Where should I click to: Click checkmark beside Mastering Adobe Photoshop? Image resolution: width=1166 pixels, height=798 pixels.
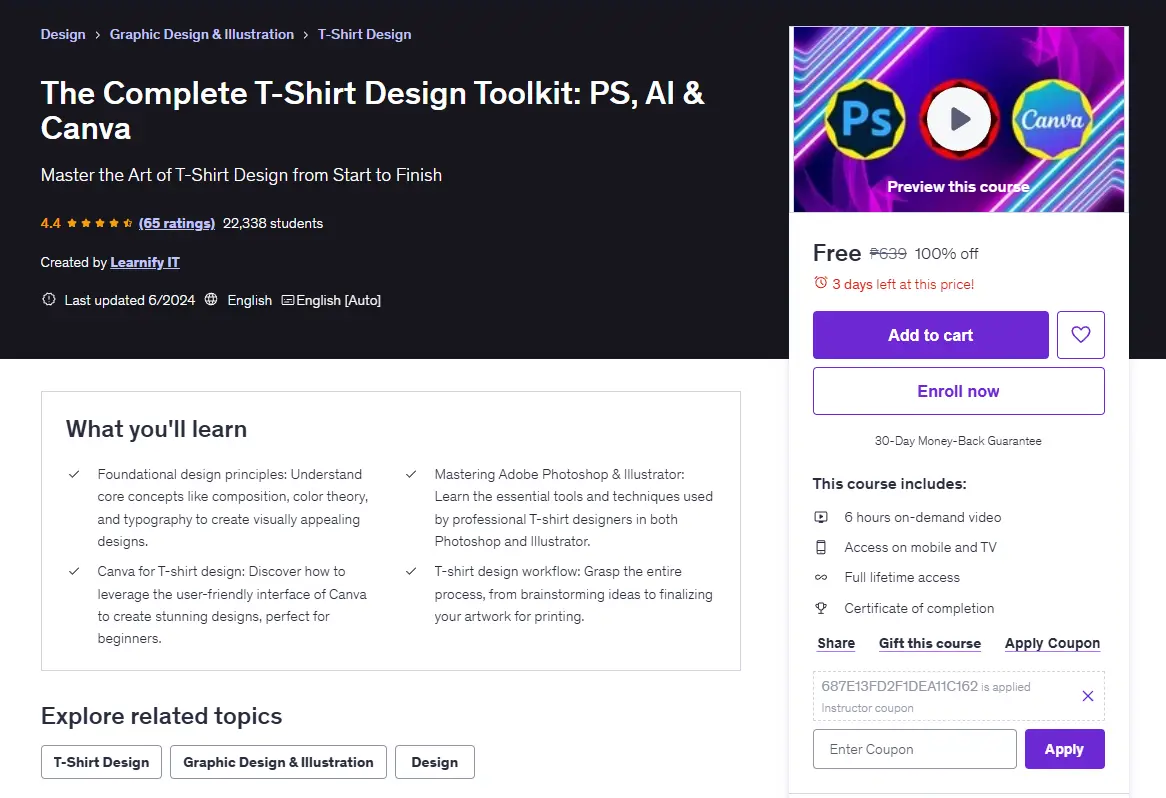point(410,474)
